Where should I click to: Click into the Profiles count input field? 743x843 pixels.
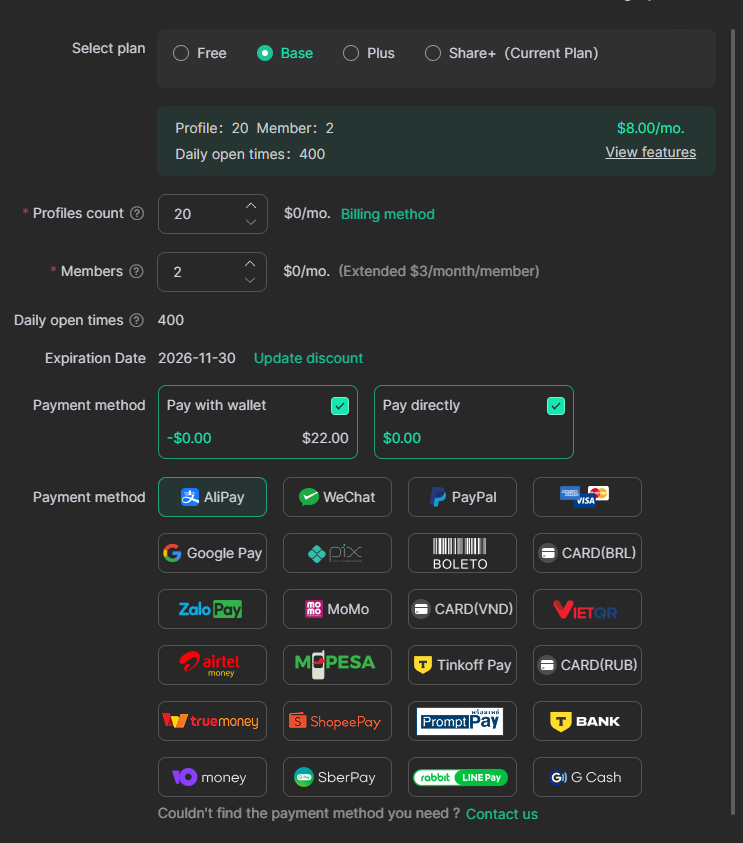[x=200, y=214]
